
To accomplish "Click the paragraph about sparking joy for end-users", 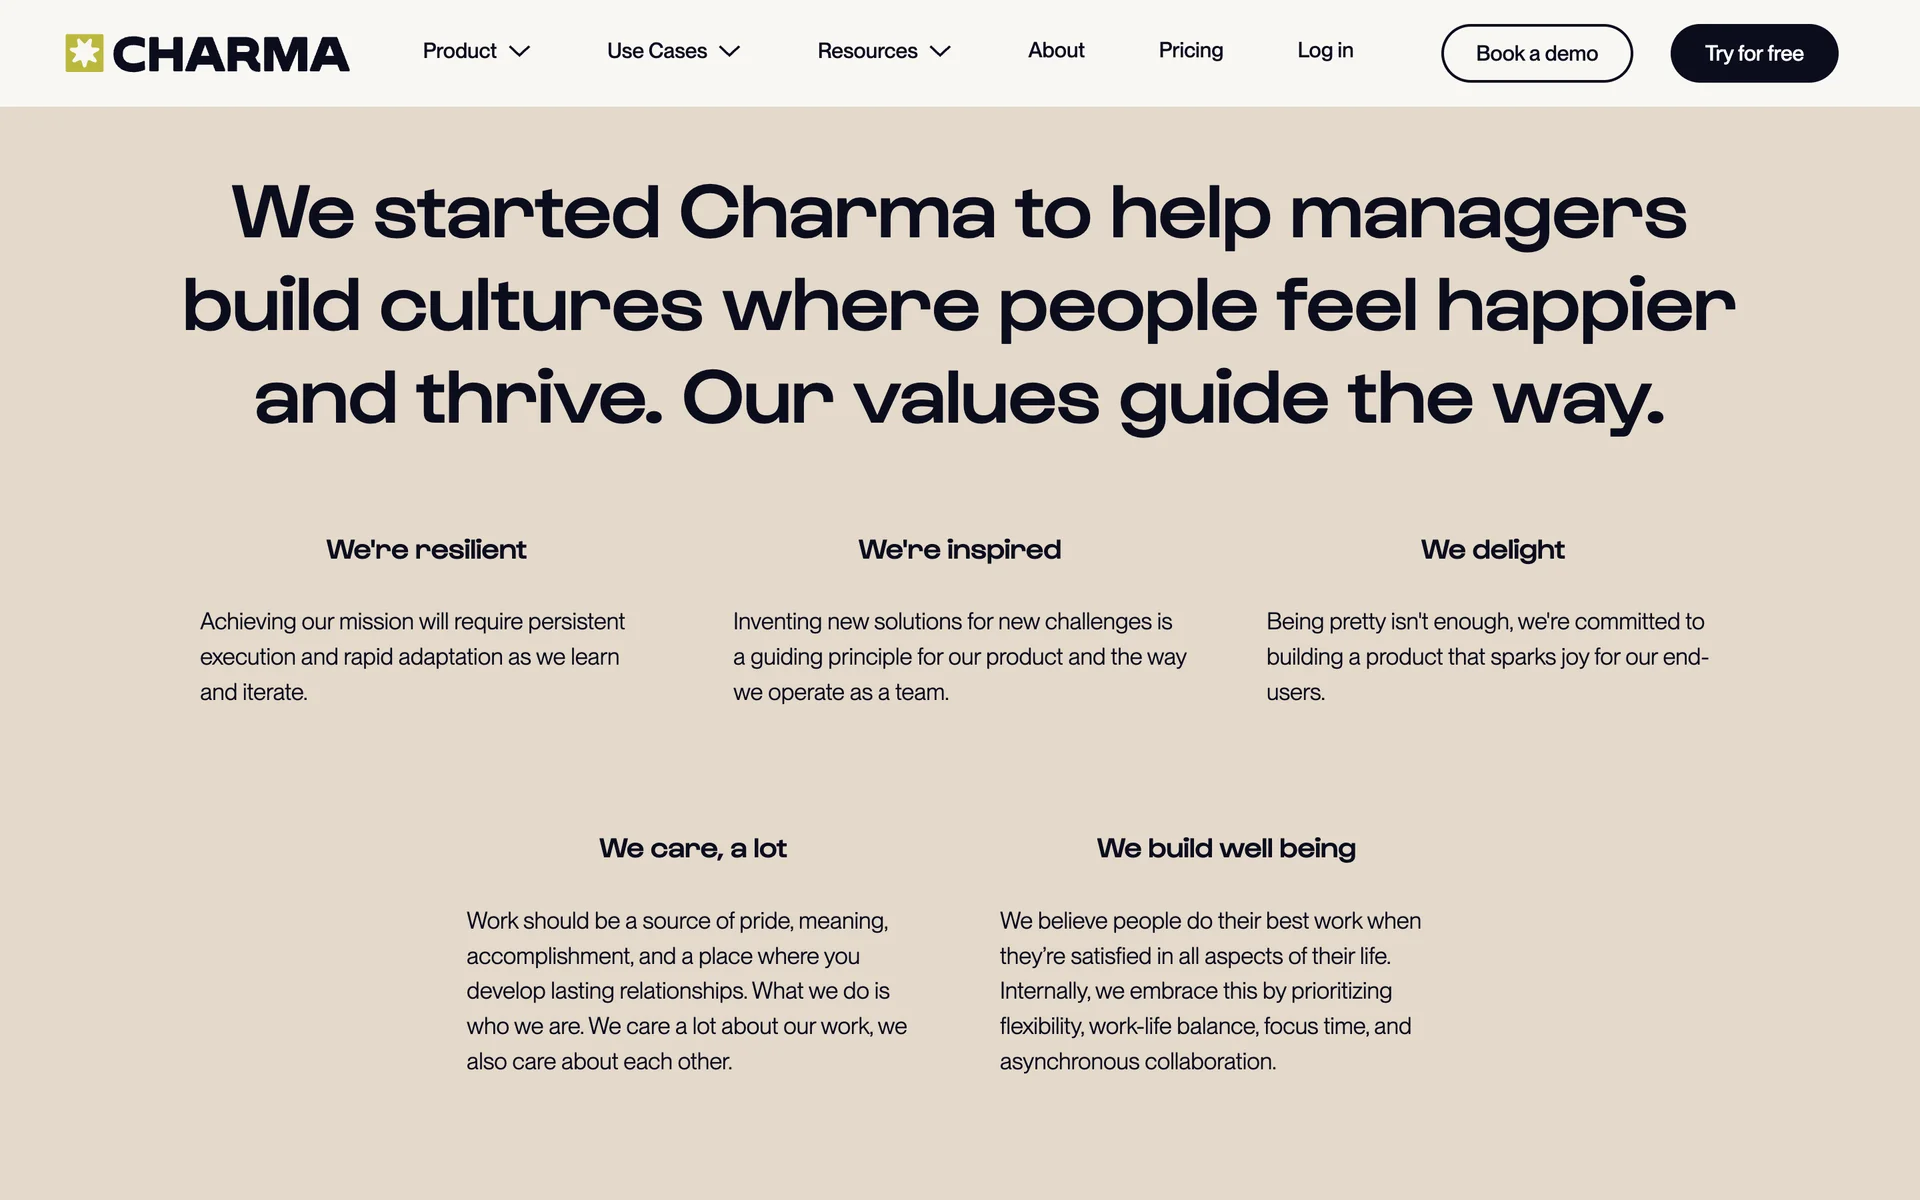I will [1487, 656].
